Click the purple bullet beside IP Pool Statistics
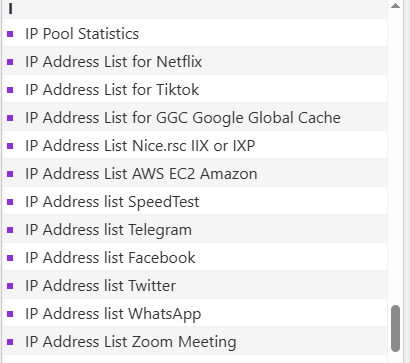410x363 pixels. pyautogui.click(x=10, y=34)
